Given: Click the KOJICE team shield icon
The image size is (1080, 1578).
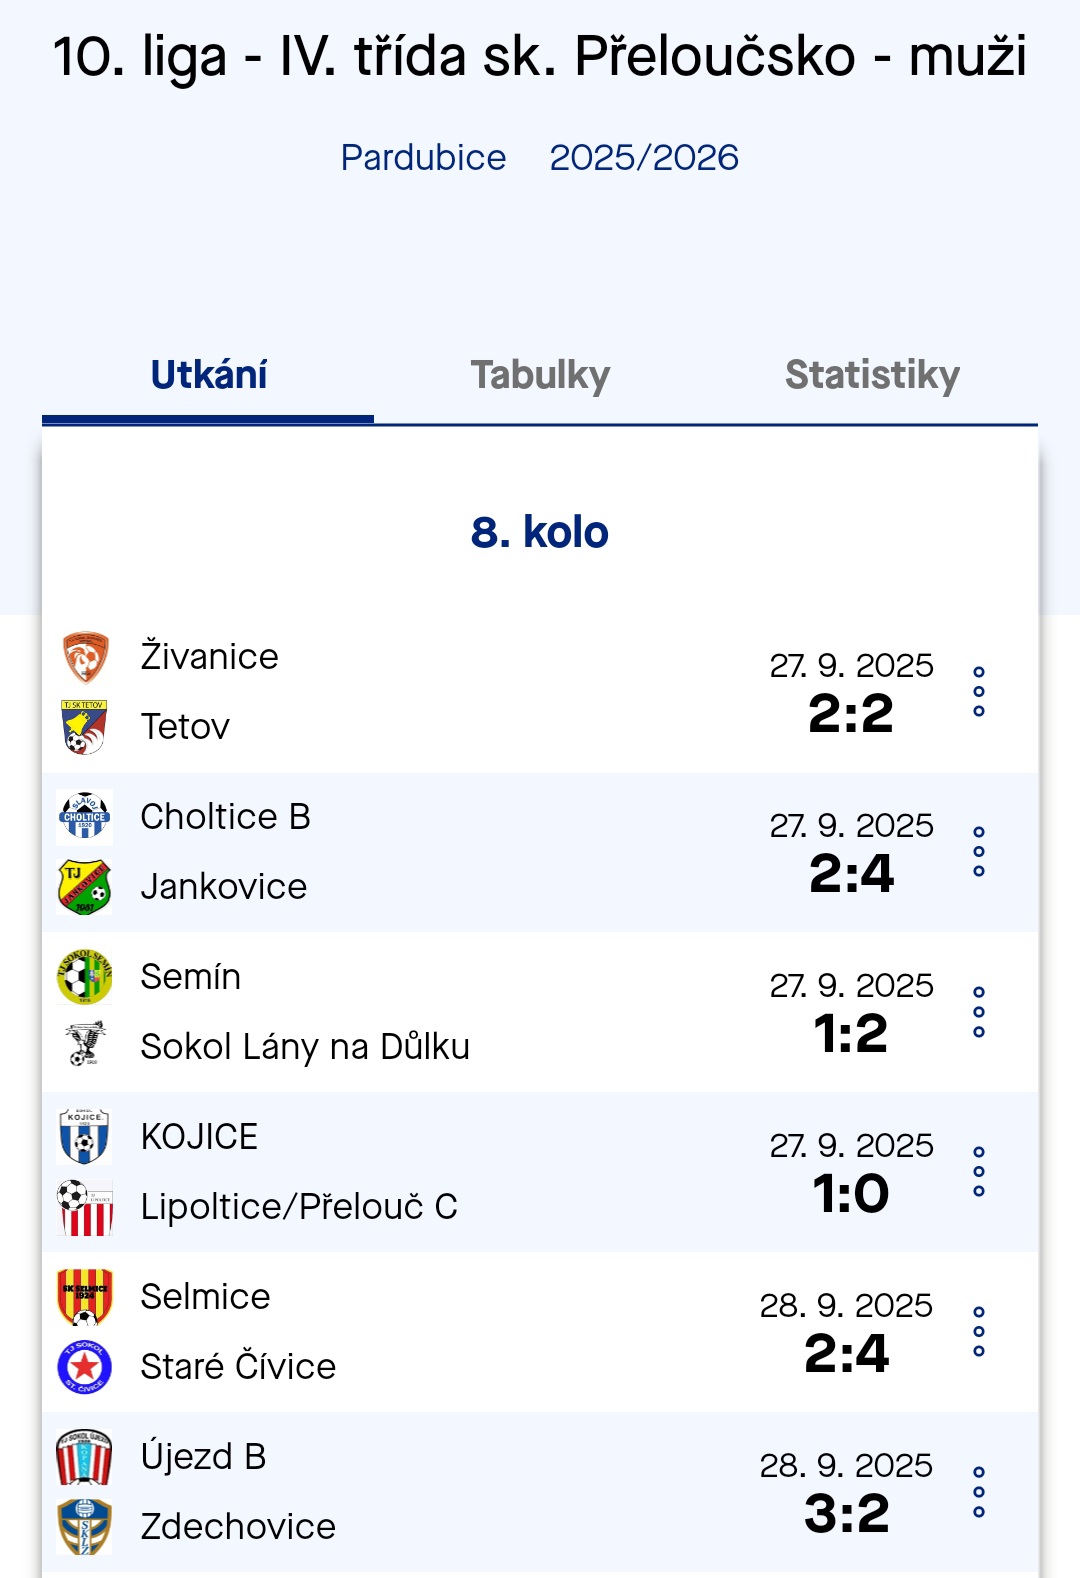Looking at the screenshot, I should tap(85, 1137).
